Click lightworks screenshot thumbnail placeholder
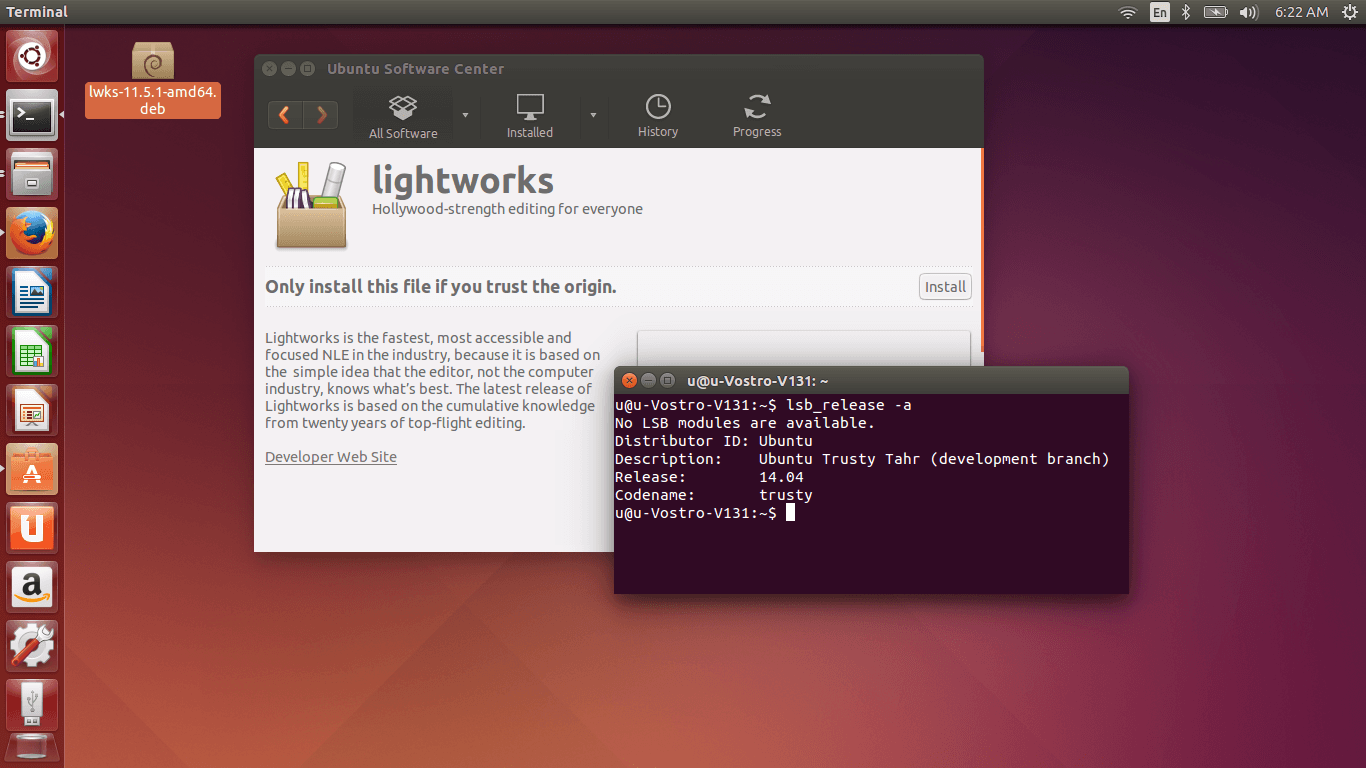The width and height of the screenshot is (1366, 768). pos(804,348)
